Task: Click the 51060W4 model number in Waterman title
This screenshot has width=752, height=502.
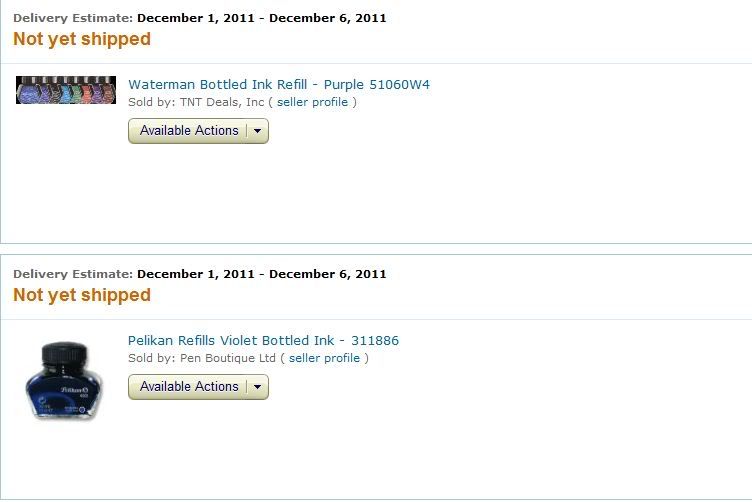Action: [x=400, y=84]
